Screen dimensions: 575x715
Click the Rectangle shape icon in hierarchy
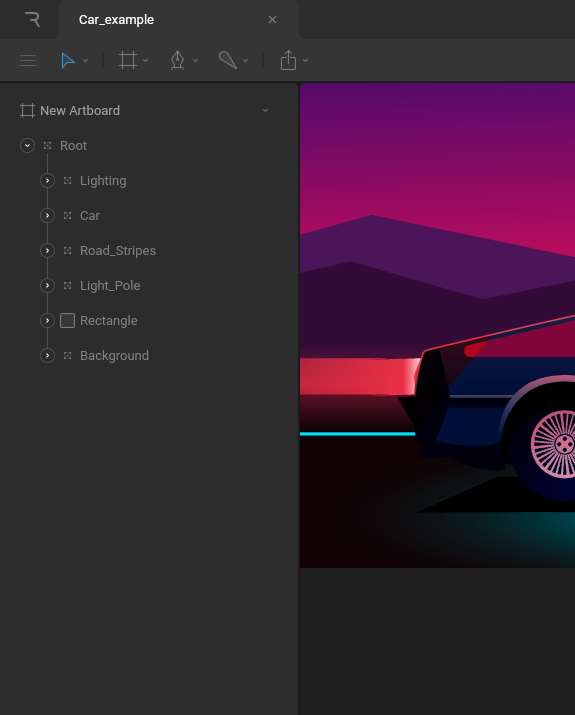(67, 321)
